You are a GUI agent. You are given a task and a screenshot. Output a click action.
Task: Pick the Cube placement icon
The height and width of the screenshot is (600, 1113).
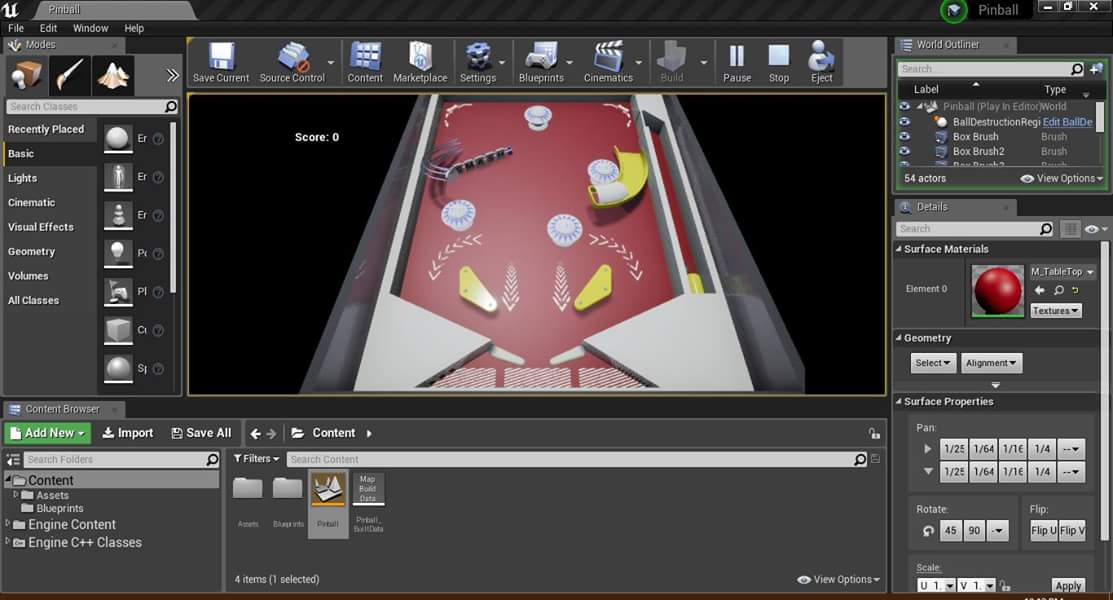click(118, 329)
